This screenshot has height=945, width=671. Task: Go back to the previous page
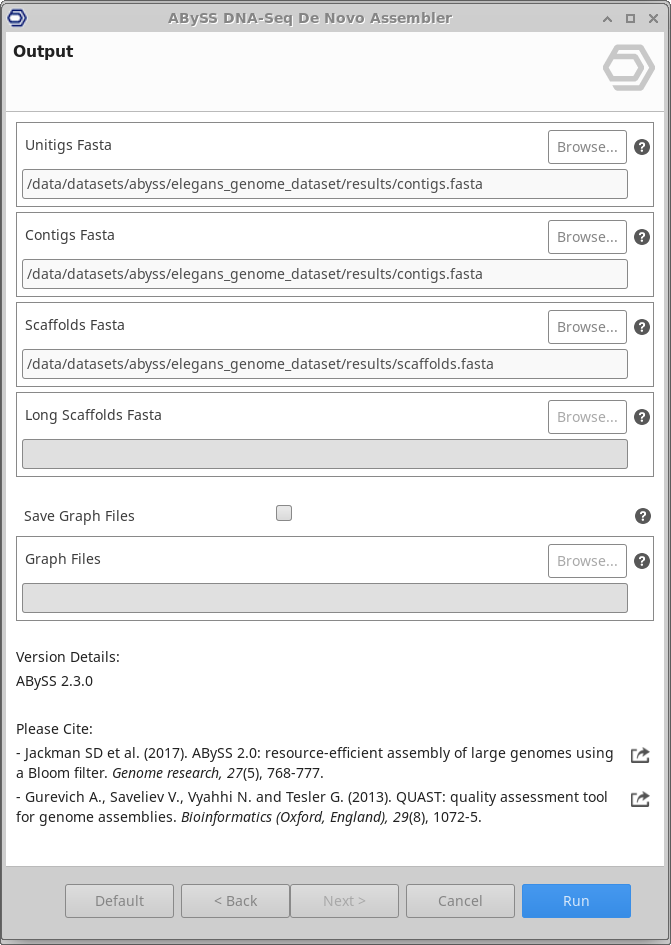coord(235,901)
